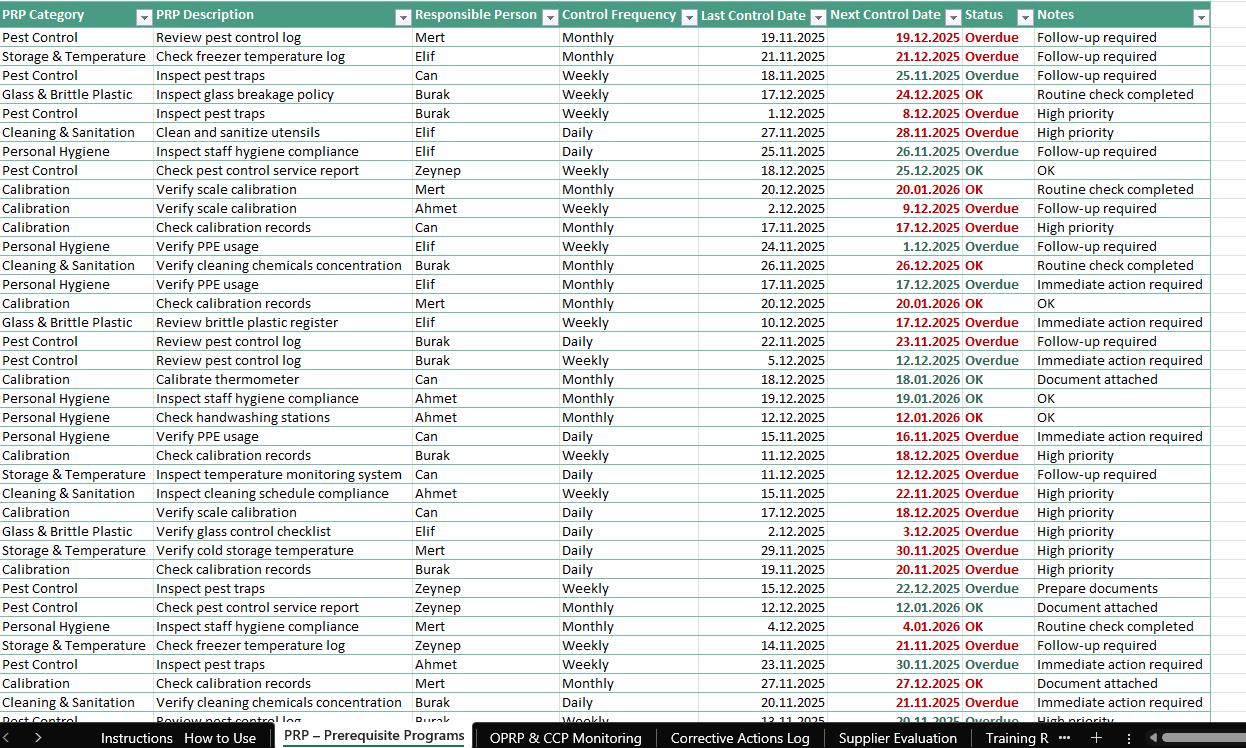Select next control date 19.01.2026
The height and width of the screenshot is (748, 1246).
(x=895, y=398)
